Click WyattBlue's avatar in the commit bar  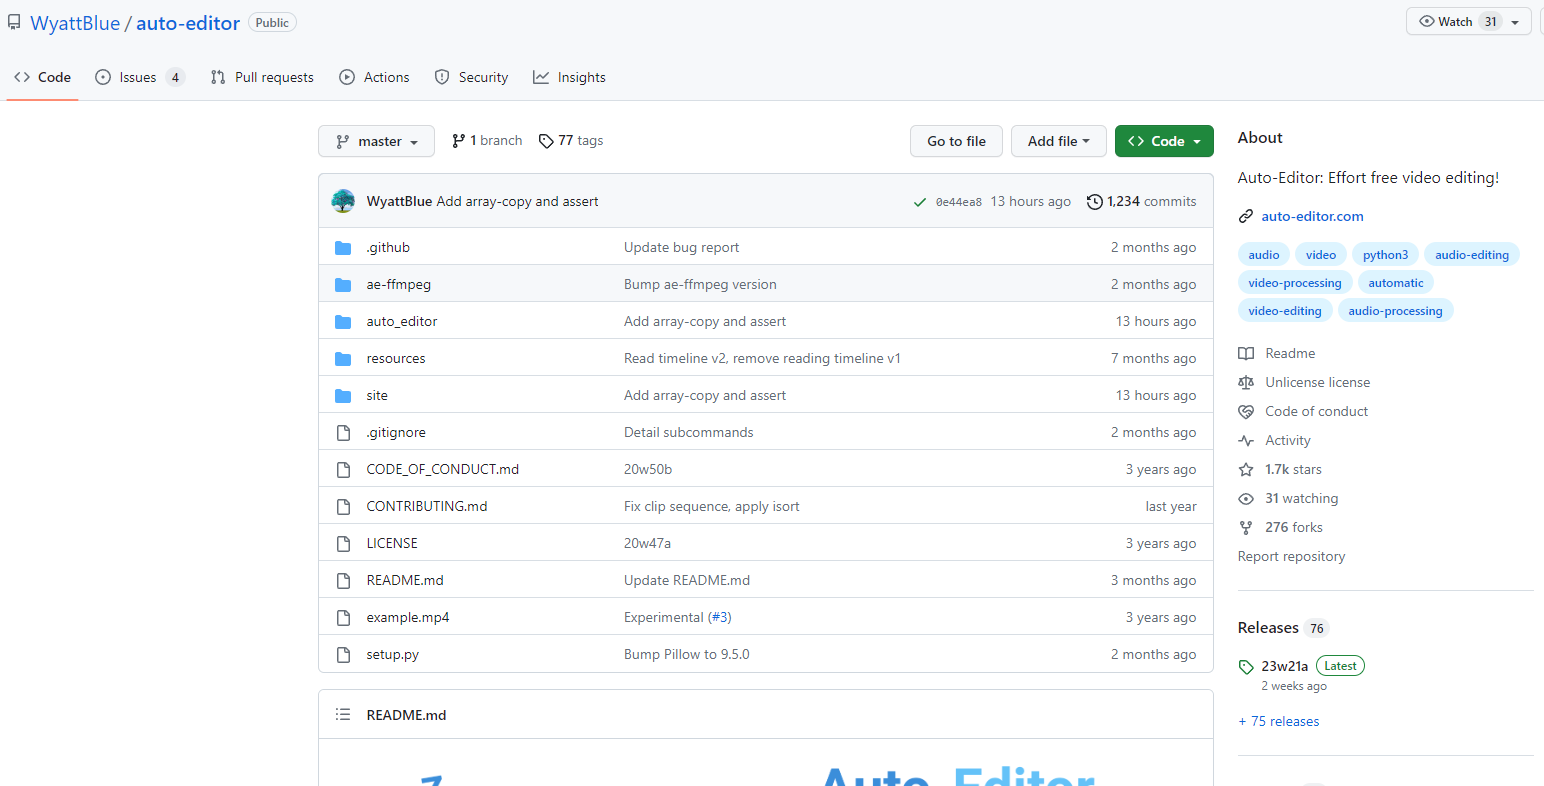(343, 201)
